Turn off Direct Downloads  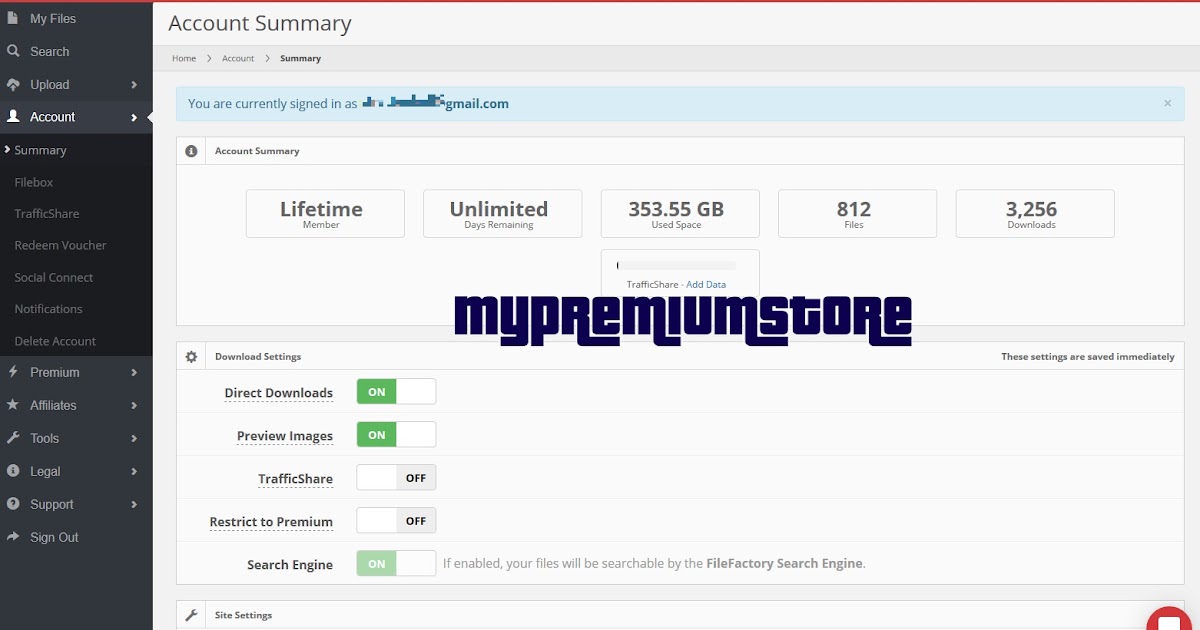[x=395, y=391]
